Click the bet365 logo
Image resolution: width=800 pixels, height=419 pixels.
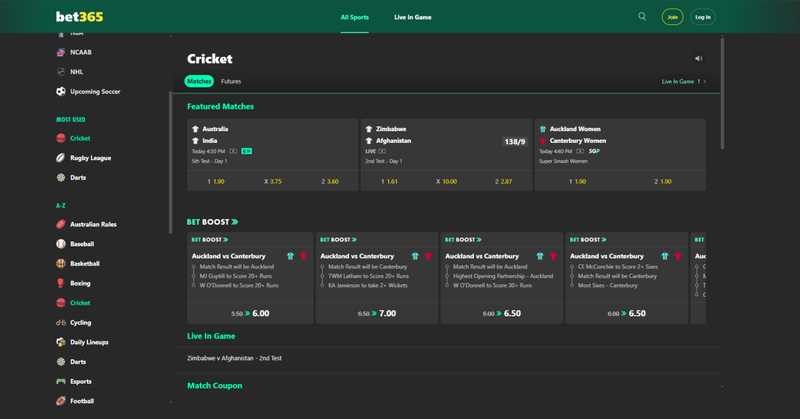point(80,17)
